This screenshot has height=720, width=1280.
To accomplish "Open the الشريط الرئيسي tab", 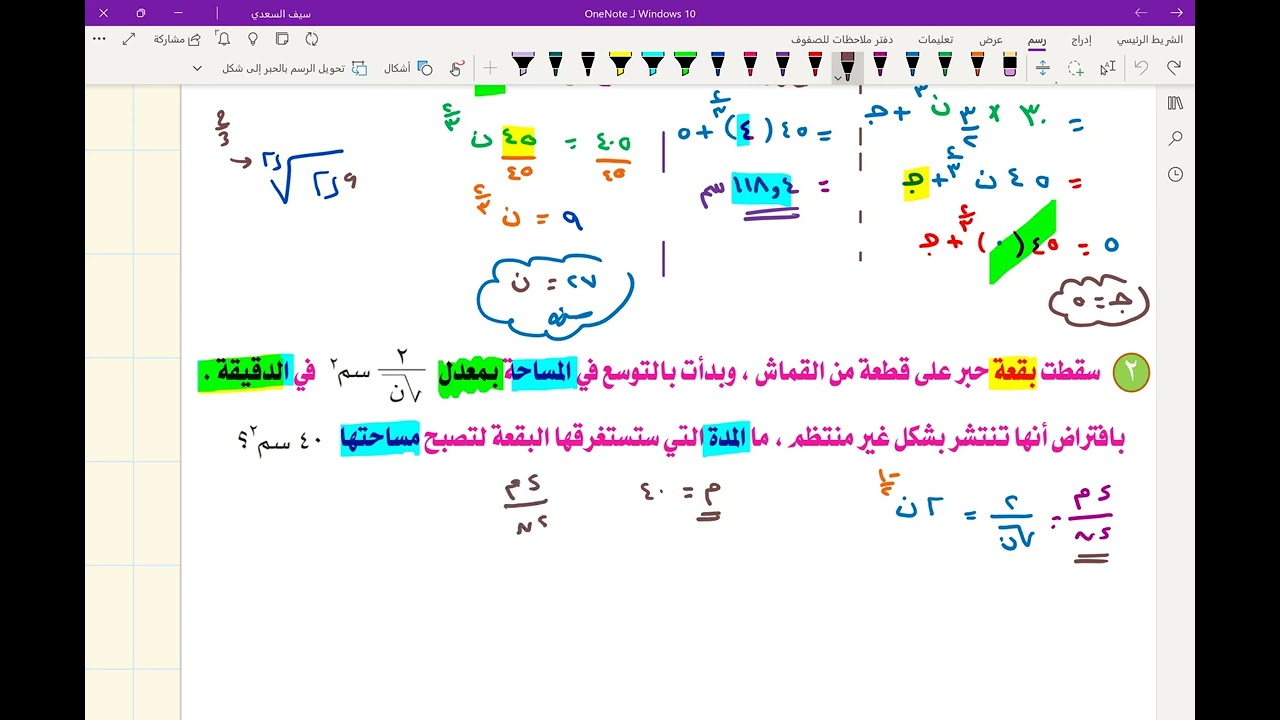I will 1150,40.
